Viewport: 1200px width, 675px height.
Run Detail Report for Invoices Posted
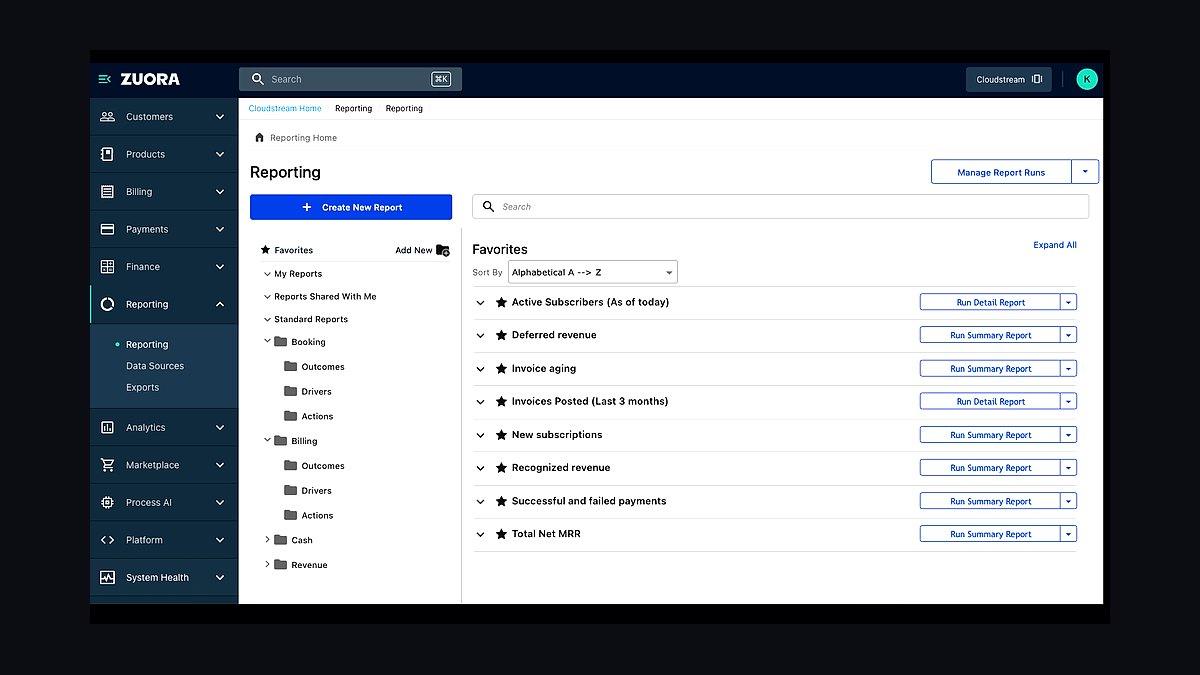[x=990, y=401]
